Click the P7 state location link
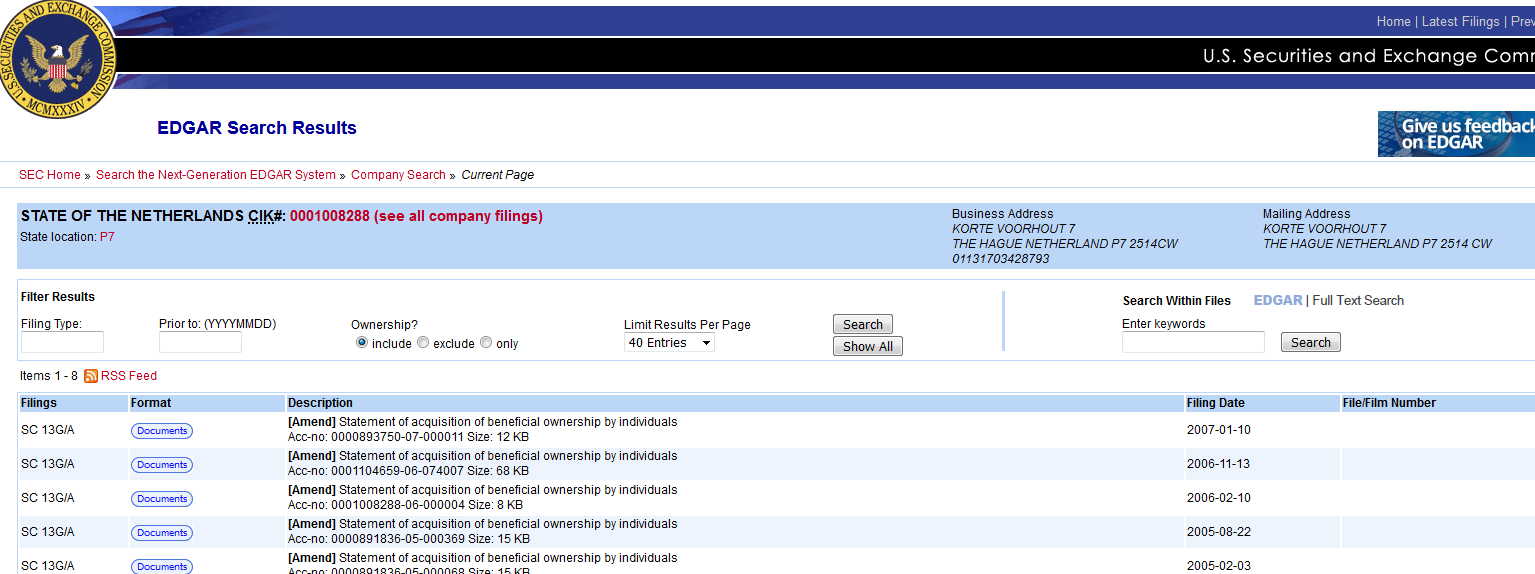Image resolution: width=1535 pixels, height=574 pixels. 107,237
